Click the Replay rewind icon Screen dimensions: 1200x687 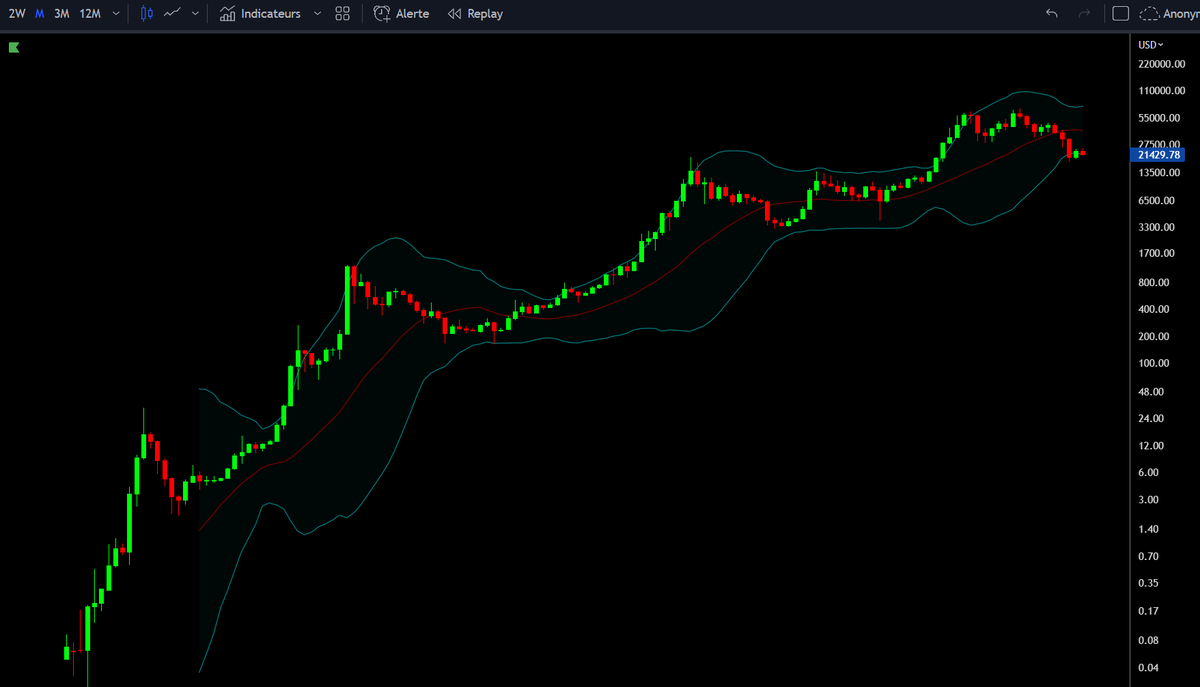point(455,14)
